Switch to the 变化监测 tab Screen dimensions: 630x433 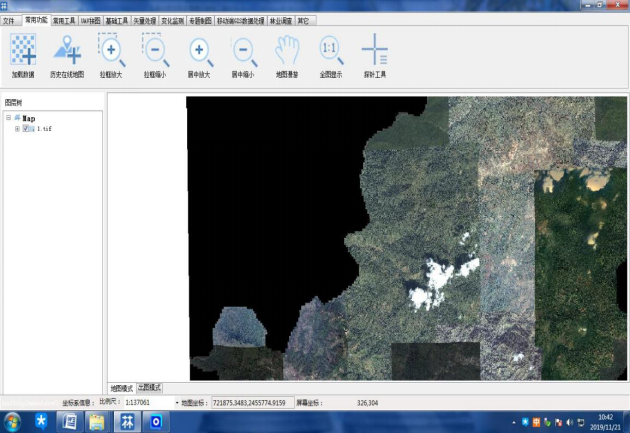(172, 19)
